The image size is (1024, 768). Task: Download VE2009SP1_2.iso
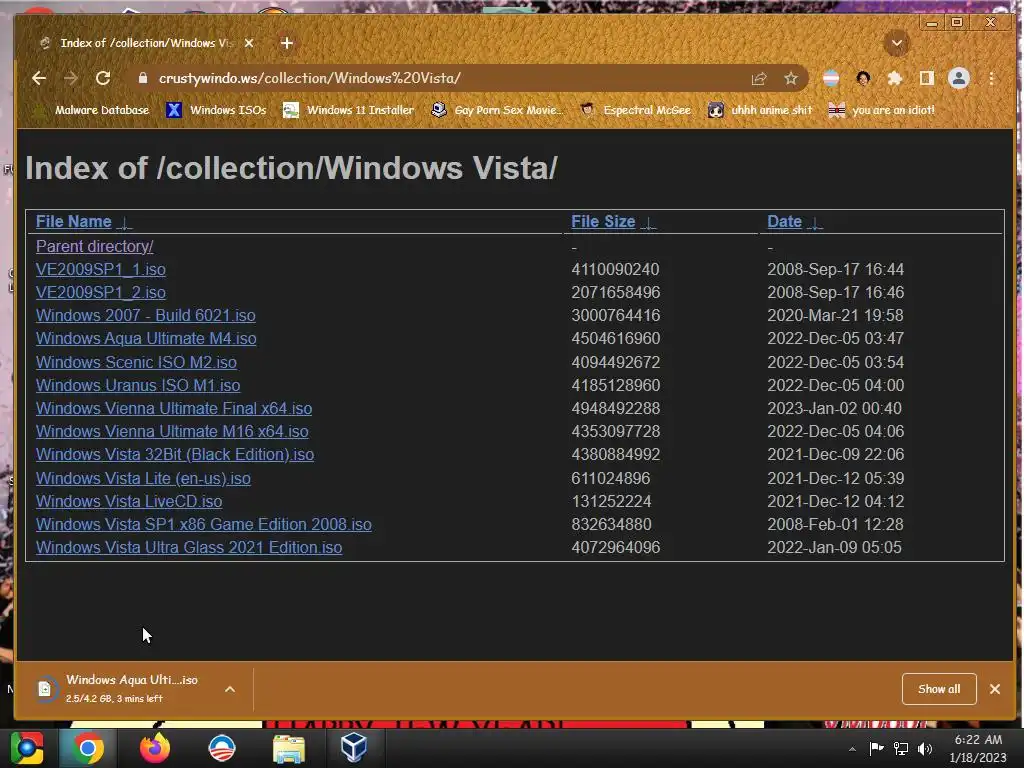pyautogui.click(x=101, y=292)
